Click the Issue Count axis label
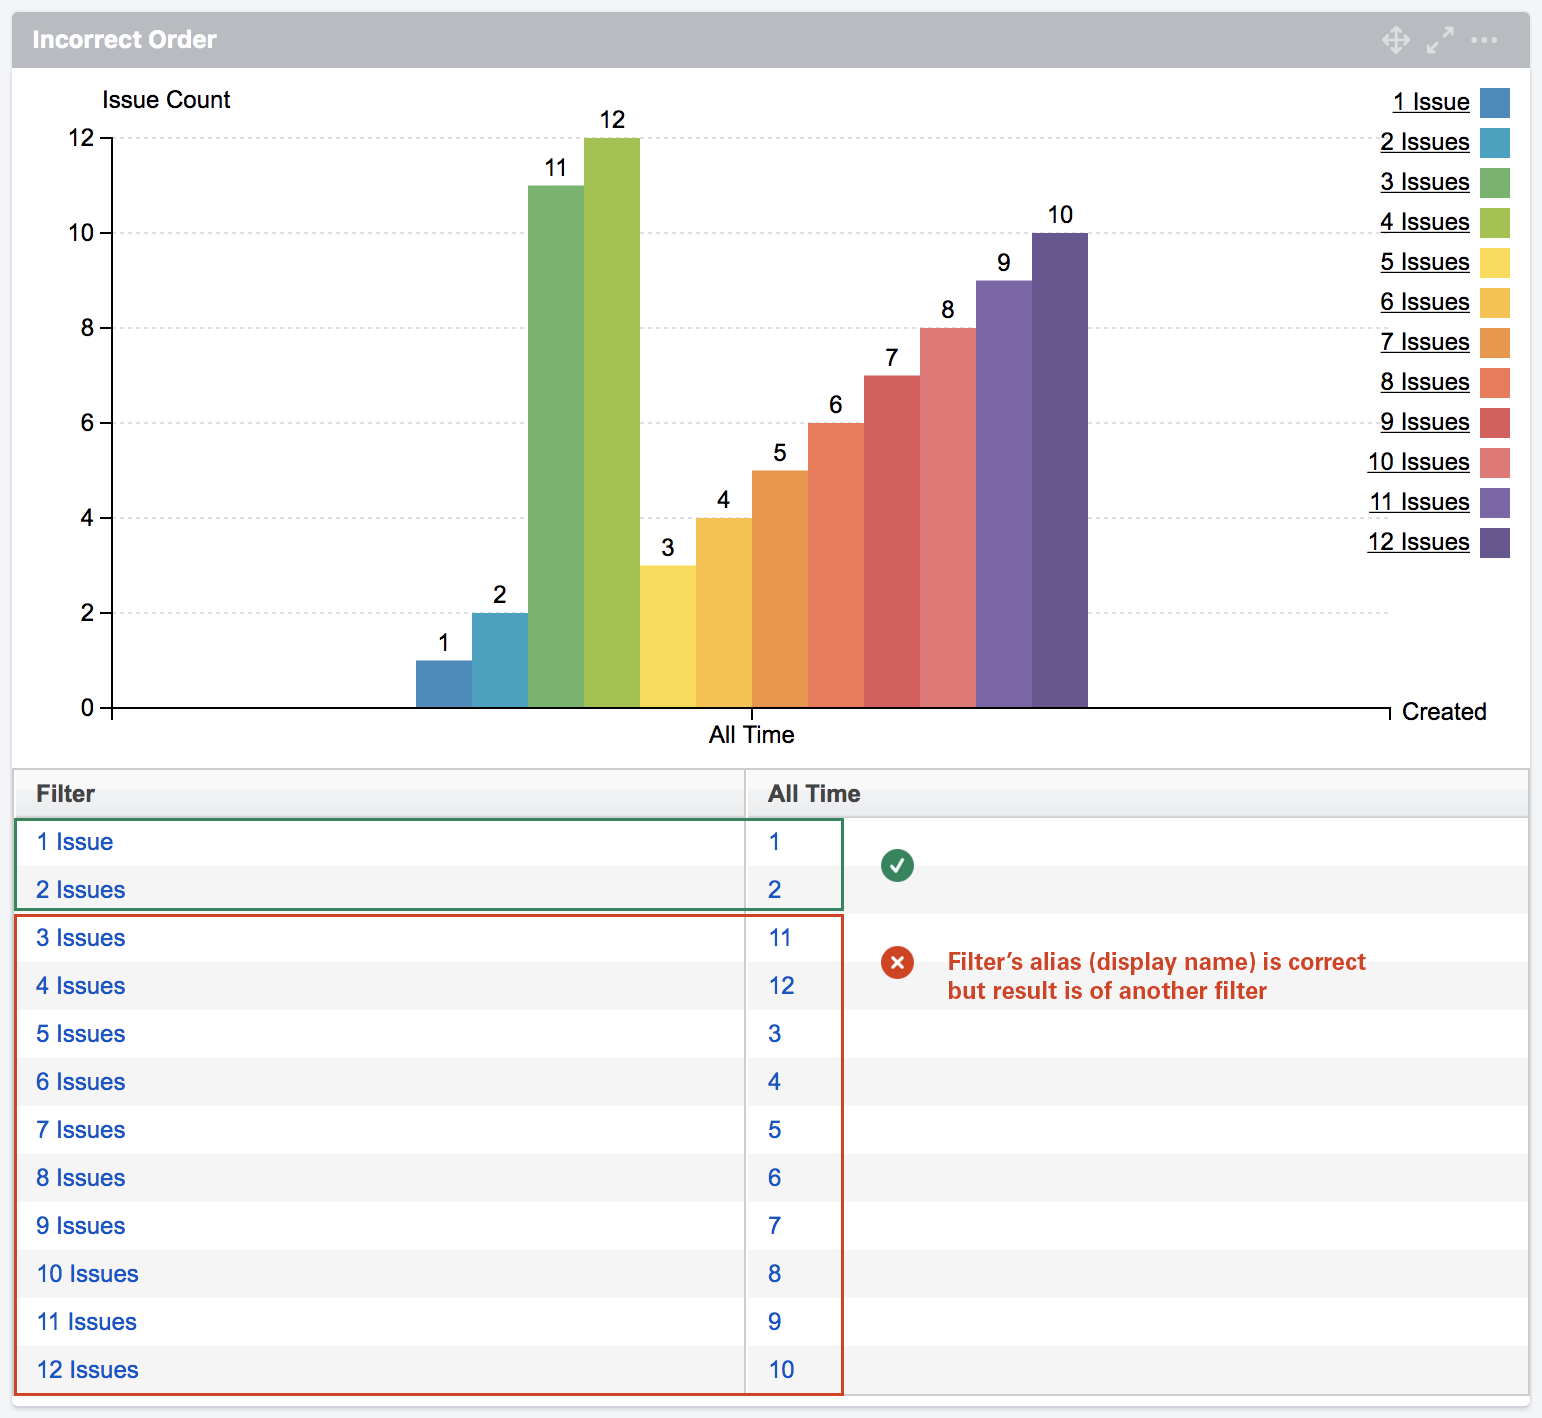 [x=166, y=100]
